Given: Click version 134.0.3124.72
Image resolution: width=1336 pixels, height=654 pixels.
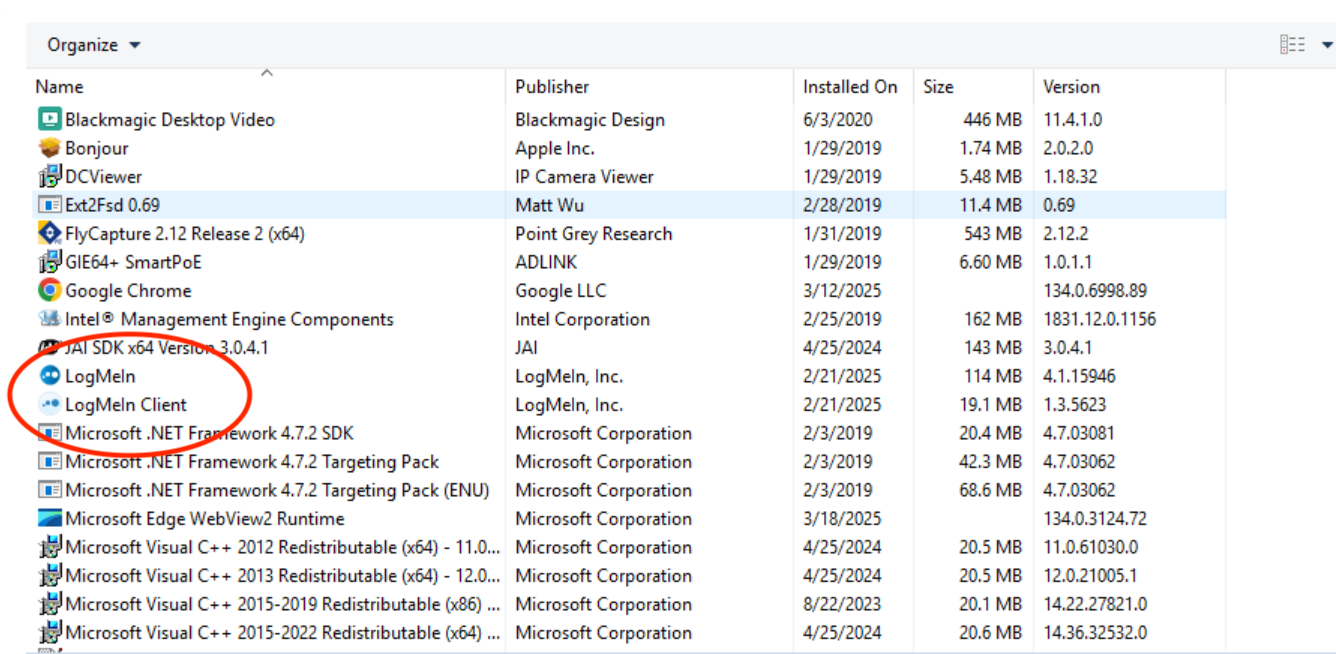Looking at the screenshot, I should [1095, 519].
